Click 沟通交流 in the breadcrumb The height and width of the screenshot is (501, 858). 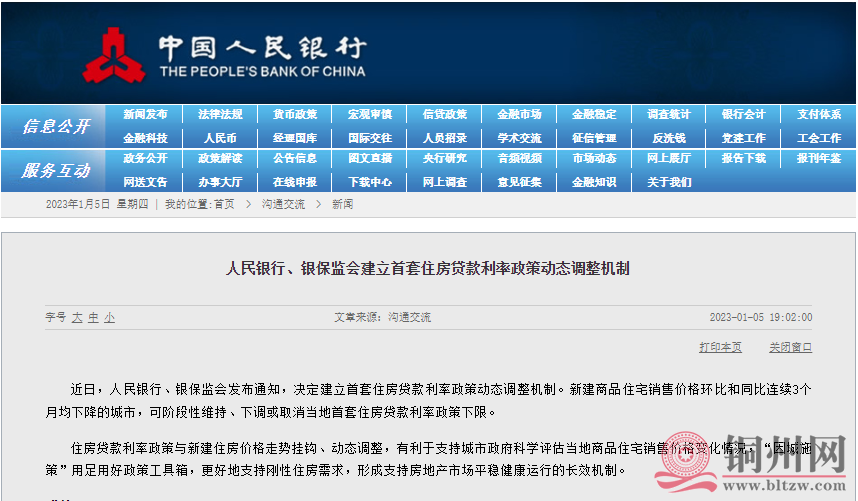pos(283,204)
